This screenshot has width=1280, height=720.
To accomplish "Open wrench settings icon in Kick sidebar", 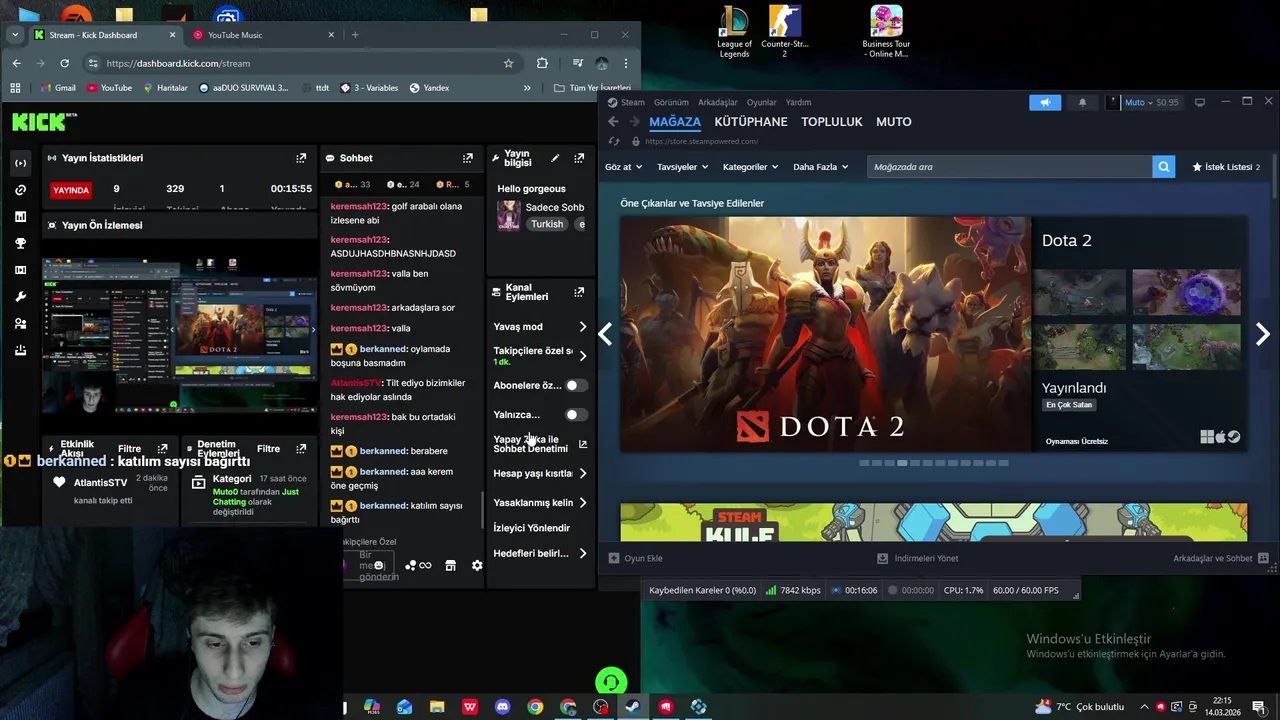I will click(x=20, y=297).
